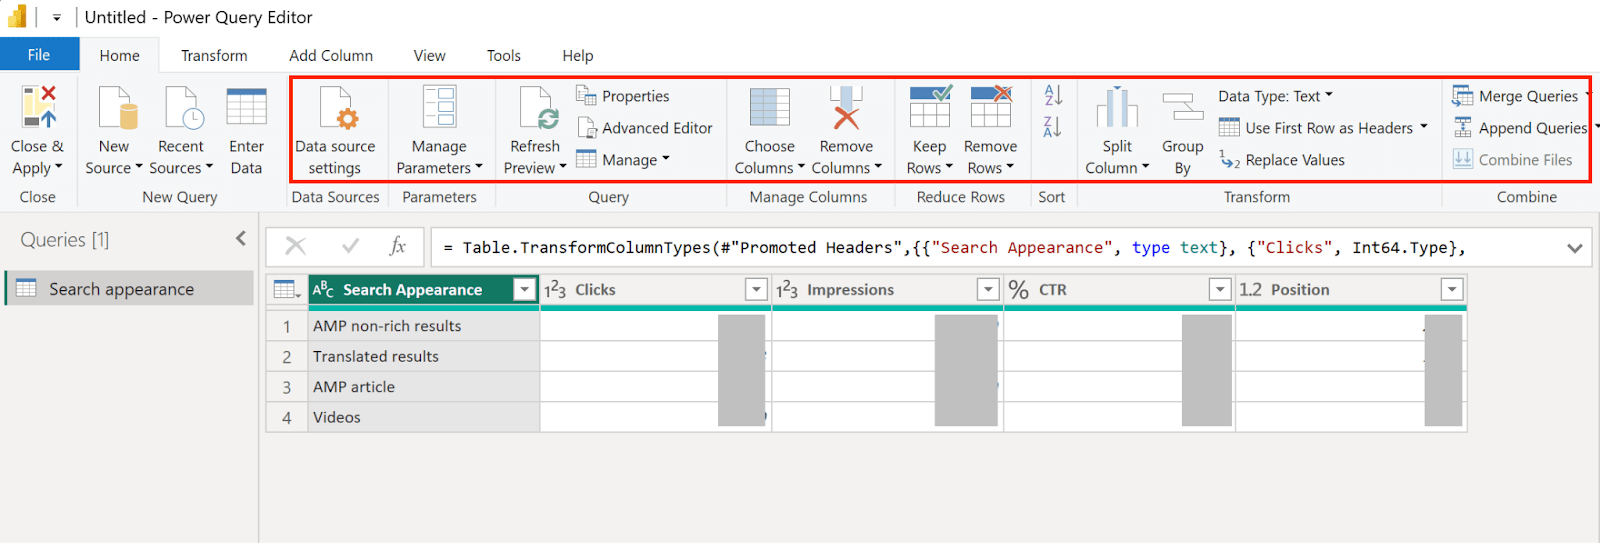Open the Search Appearance column filter dropdown
Viewport: 1600px width, 544px height.
[x=524, y=290]
